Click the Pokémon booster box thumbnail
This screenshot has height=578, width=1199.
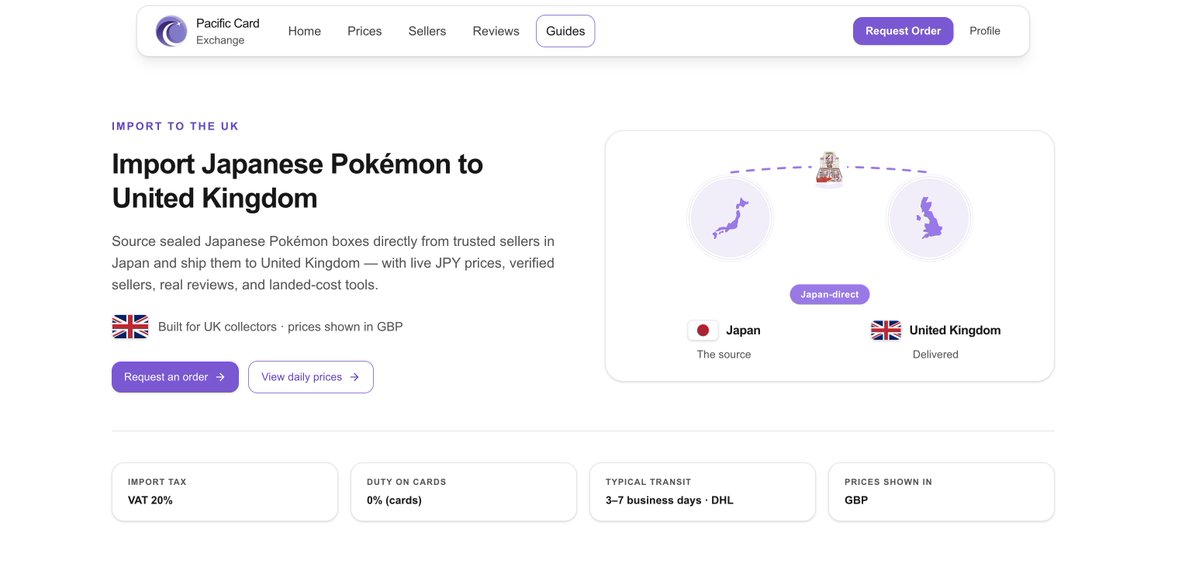coord(830,168)
